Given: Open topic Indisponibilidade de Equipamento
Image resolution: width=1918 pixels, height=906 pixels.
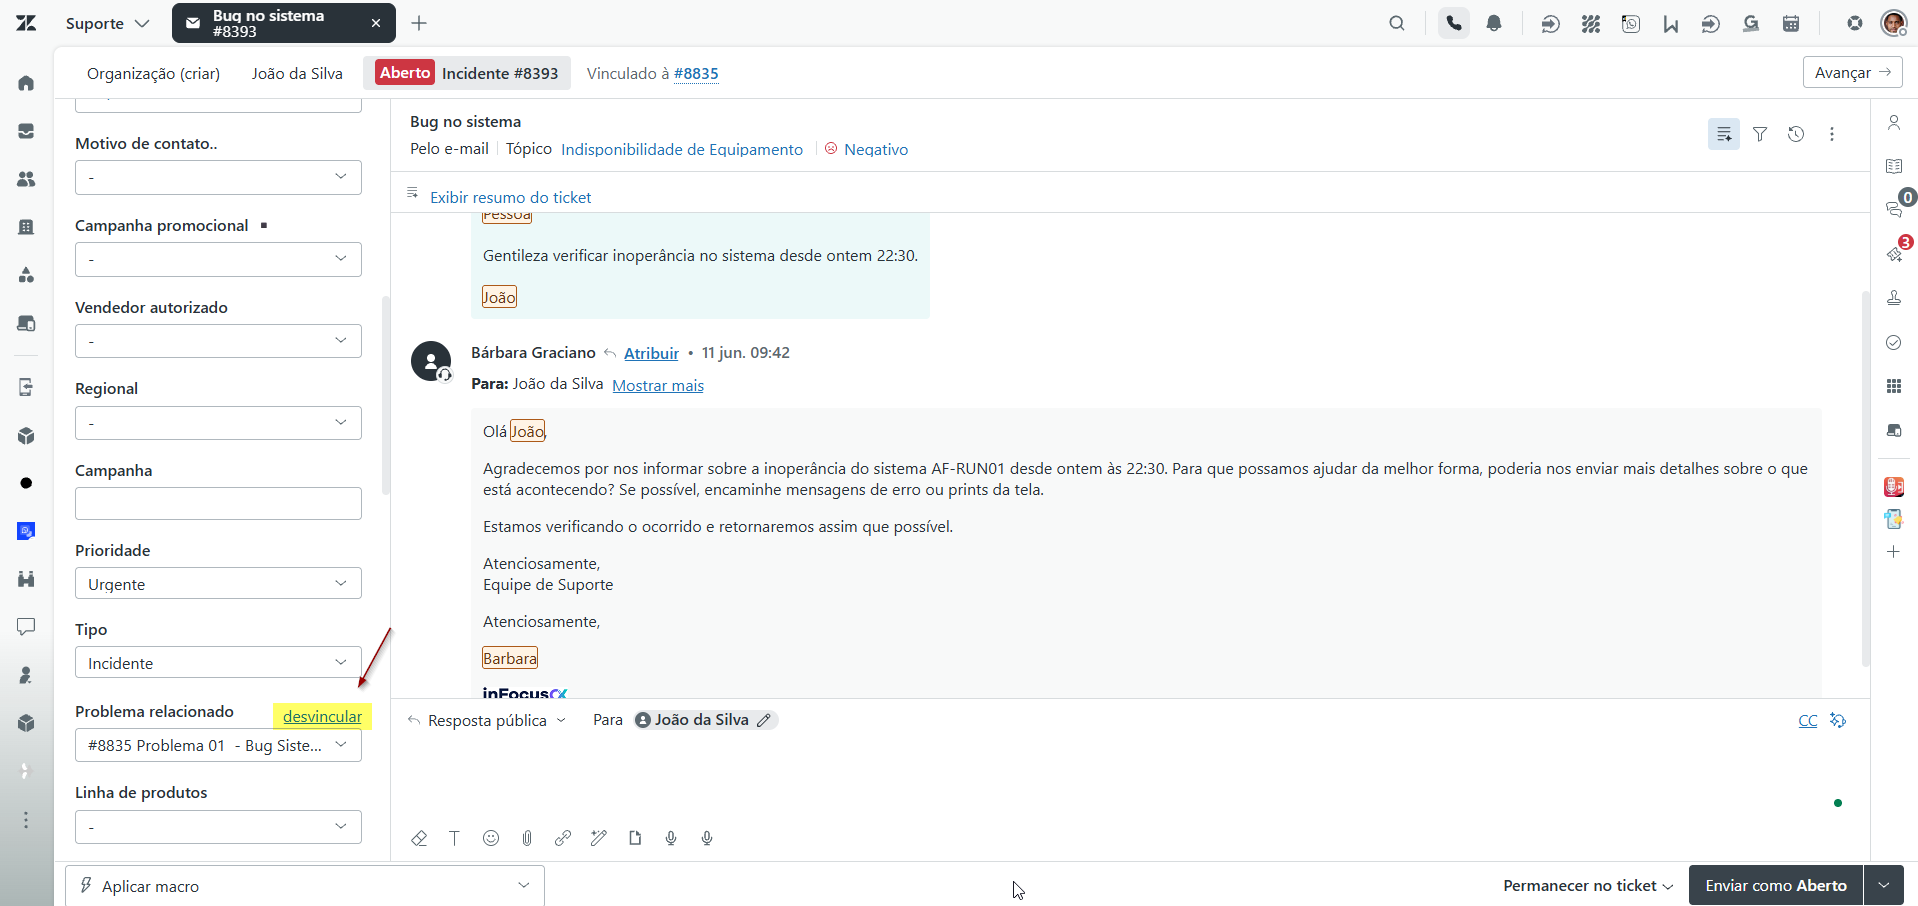Looking at the screenshot, I should click(682, 149).
